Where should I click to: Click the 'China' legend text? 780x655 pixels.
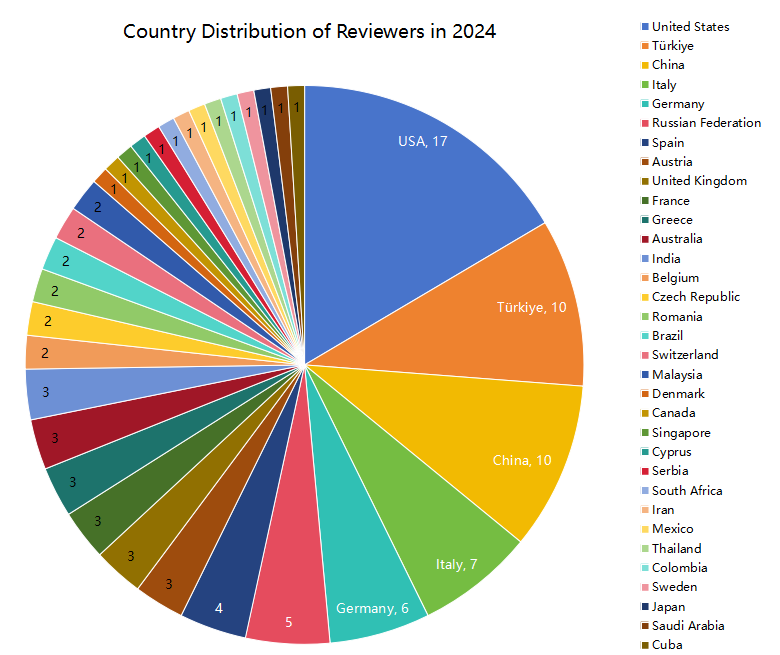coord(668,65)
